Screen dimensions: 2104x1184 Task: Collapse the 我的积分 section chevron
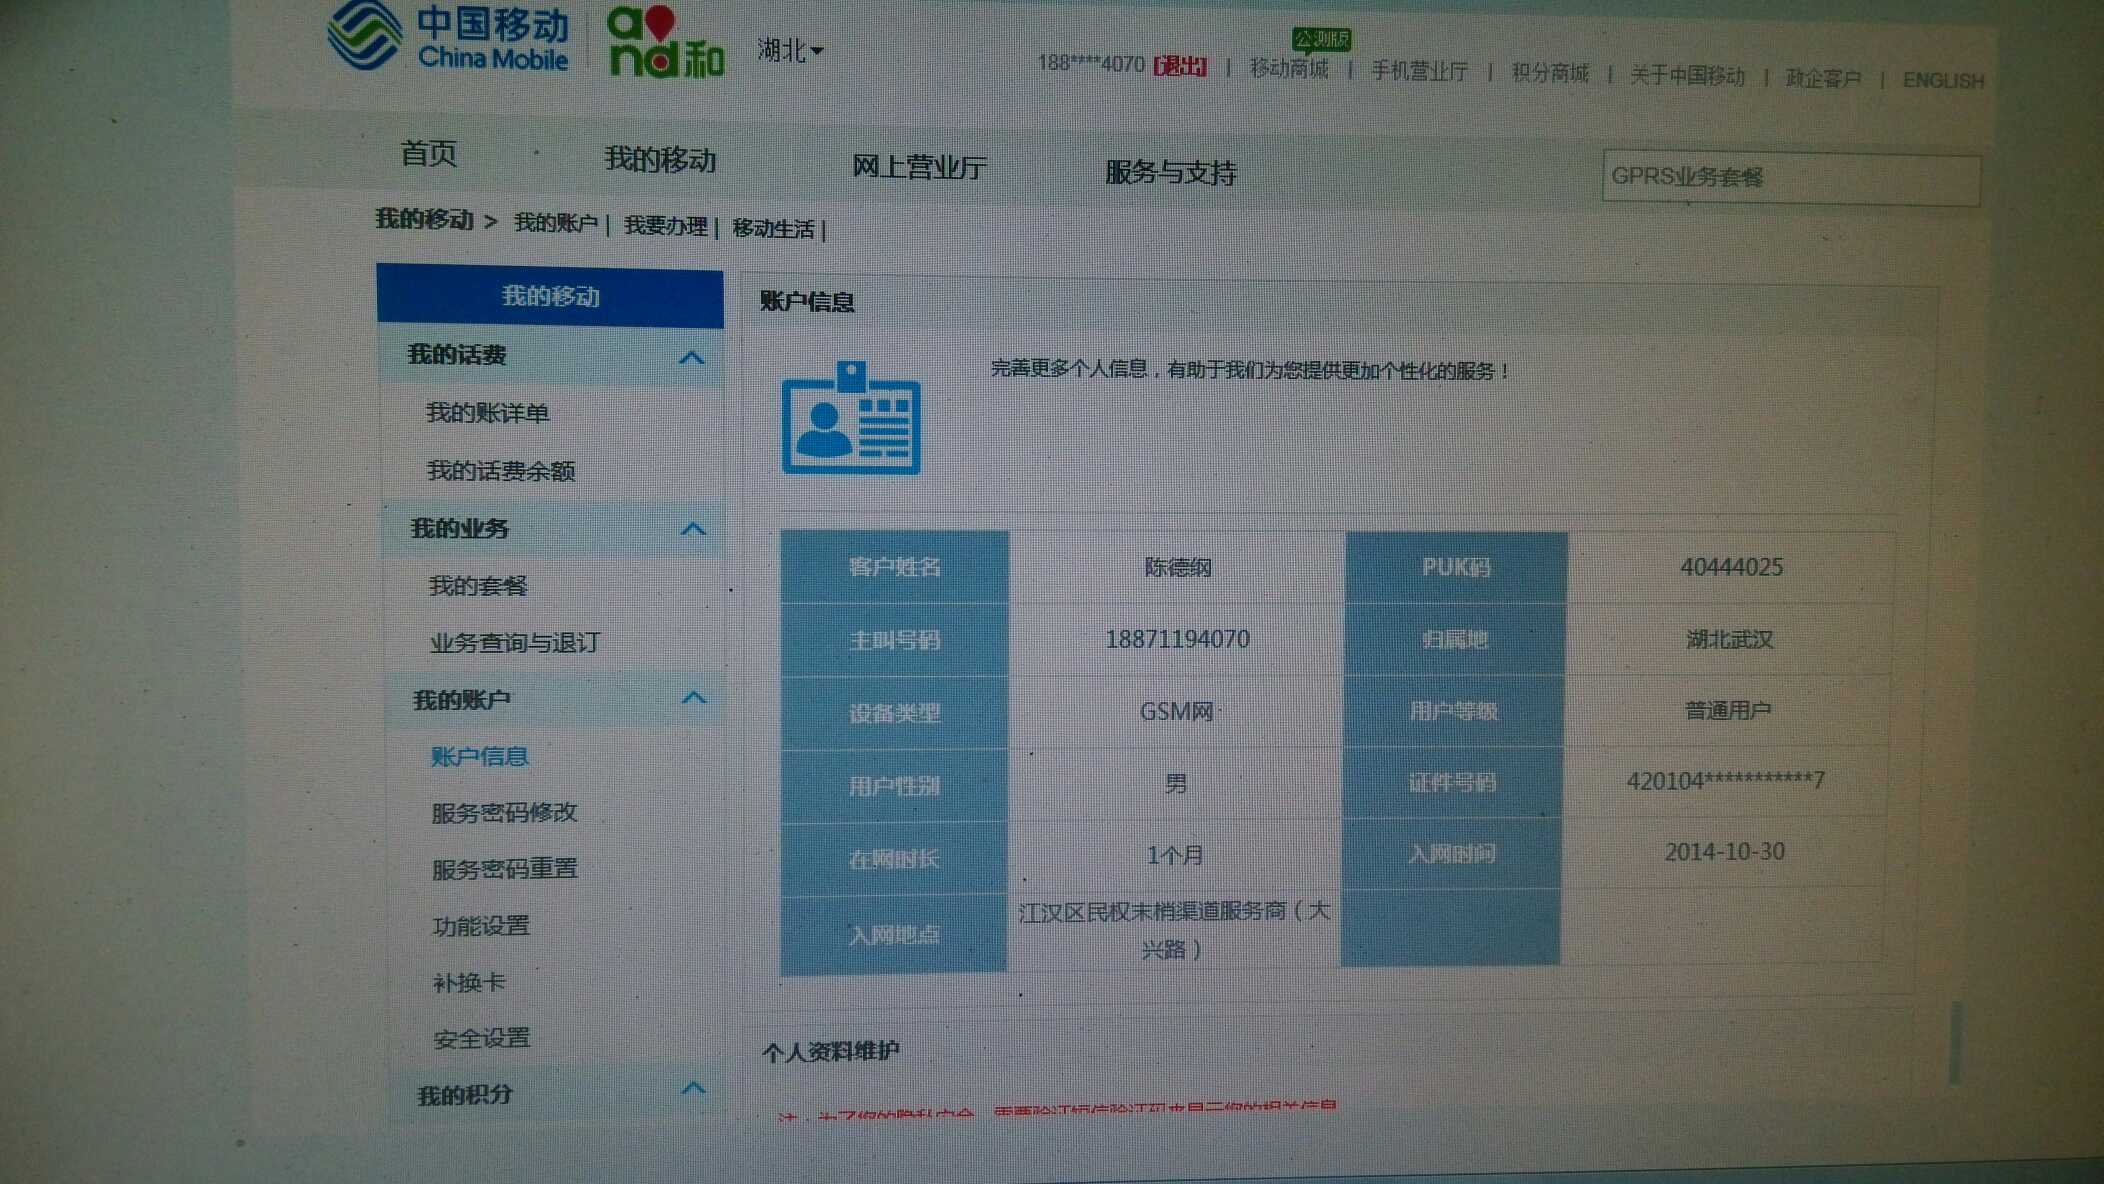point(694,1089)
